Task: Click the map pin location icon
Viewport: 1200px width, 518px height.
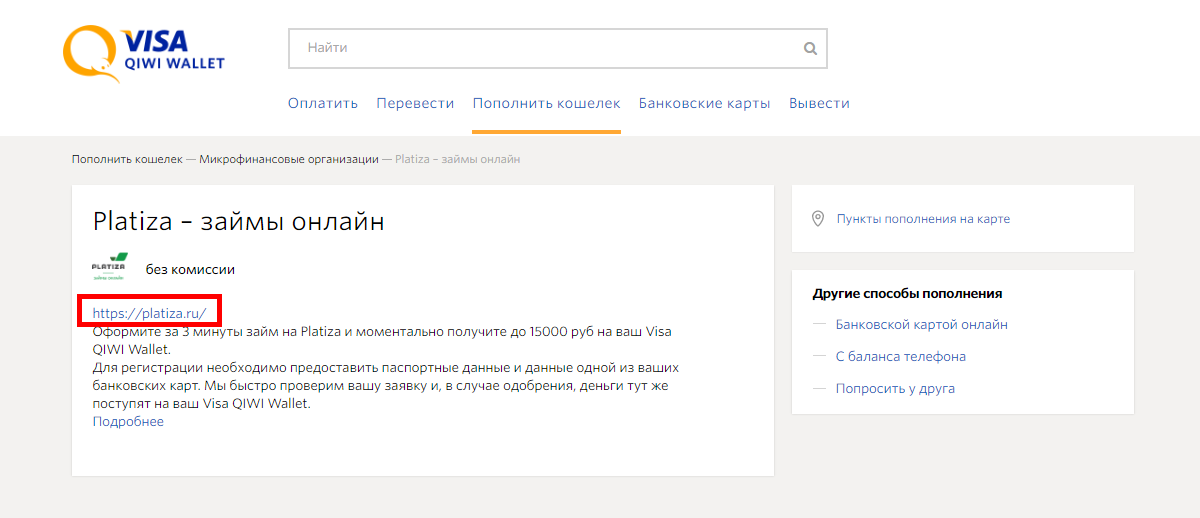Action: click(x=817, y=219)
